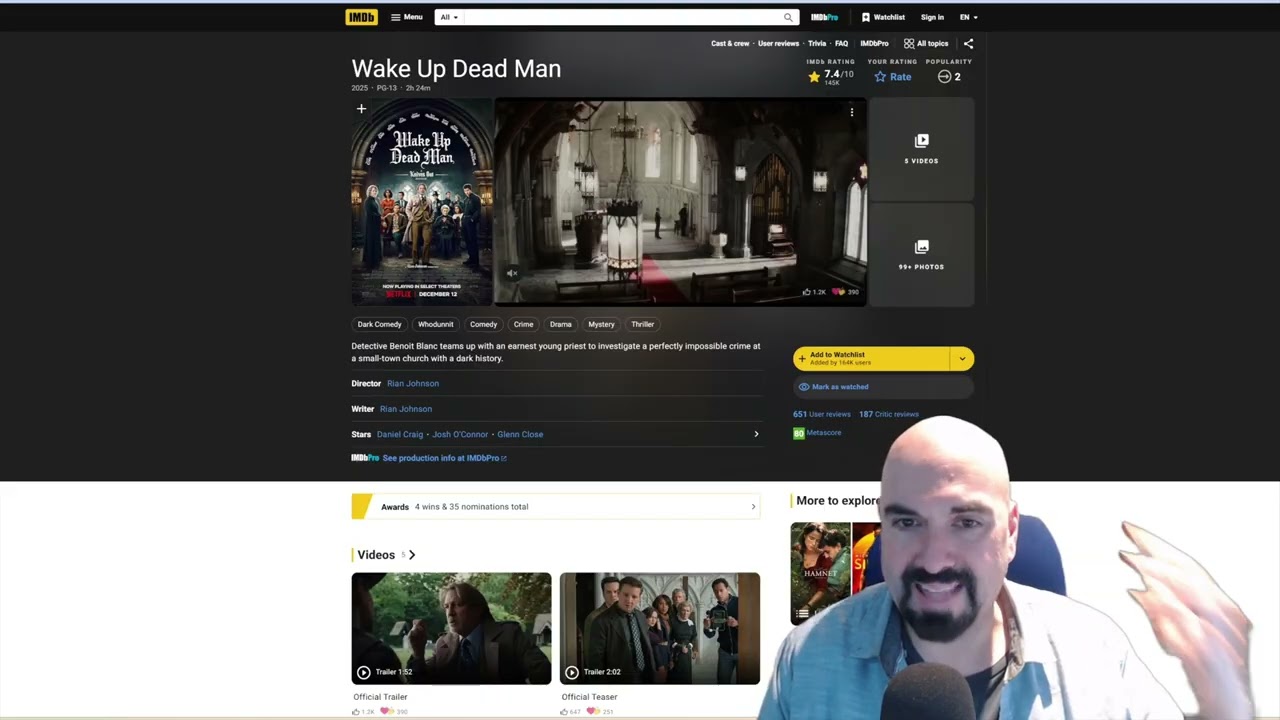Play the Official Trailer 1:52 thumbnail
The width and height of the screenshot is (1280, 720).
coord(451,628)
